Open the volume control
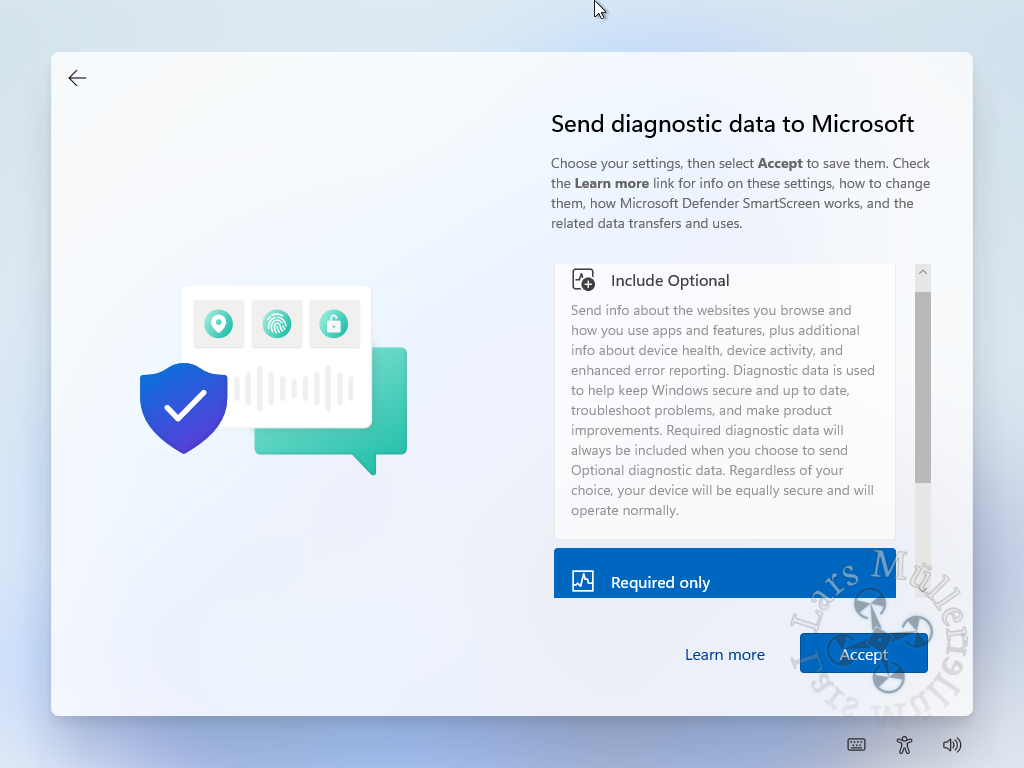The image size is (1024, 768). tap(952, 744)
